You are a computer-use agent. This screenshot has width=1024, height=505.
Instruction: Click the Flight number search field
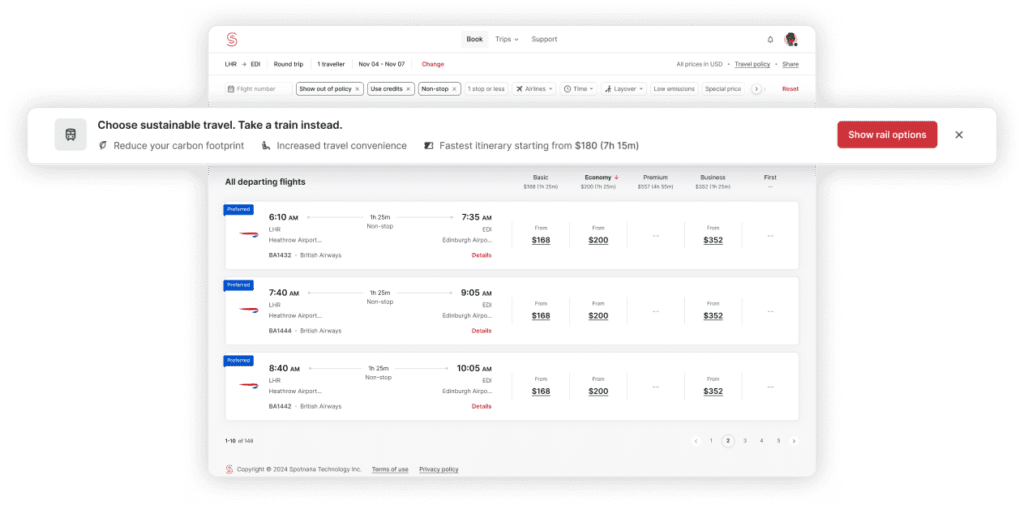tap(256, 89)
